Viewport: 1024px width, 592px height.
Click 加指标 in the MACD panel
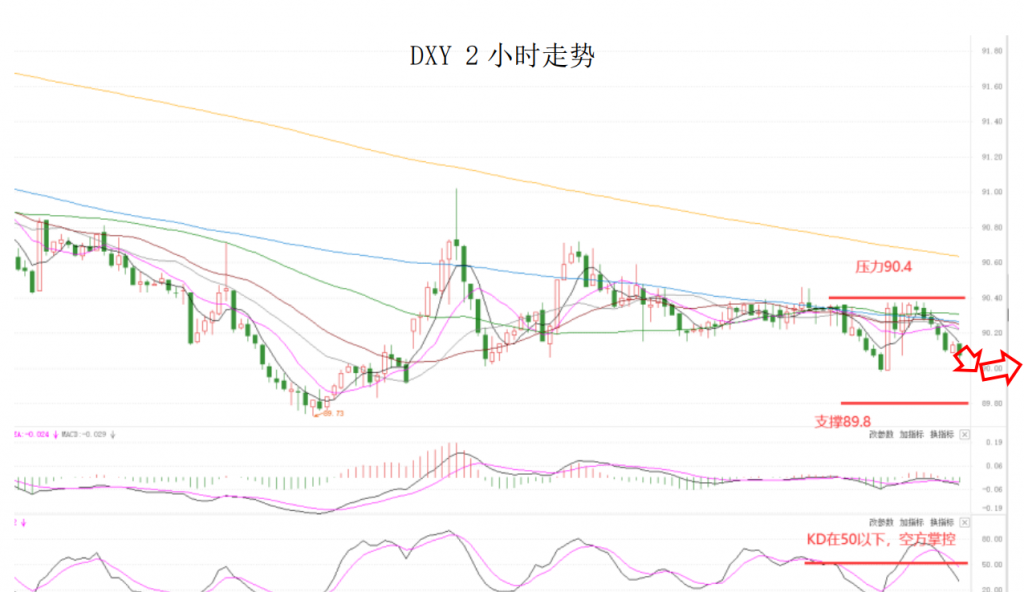911,435
